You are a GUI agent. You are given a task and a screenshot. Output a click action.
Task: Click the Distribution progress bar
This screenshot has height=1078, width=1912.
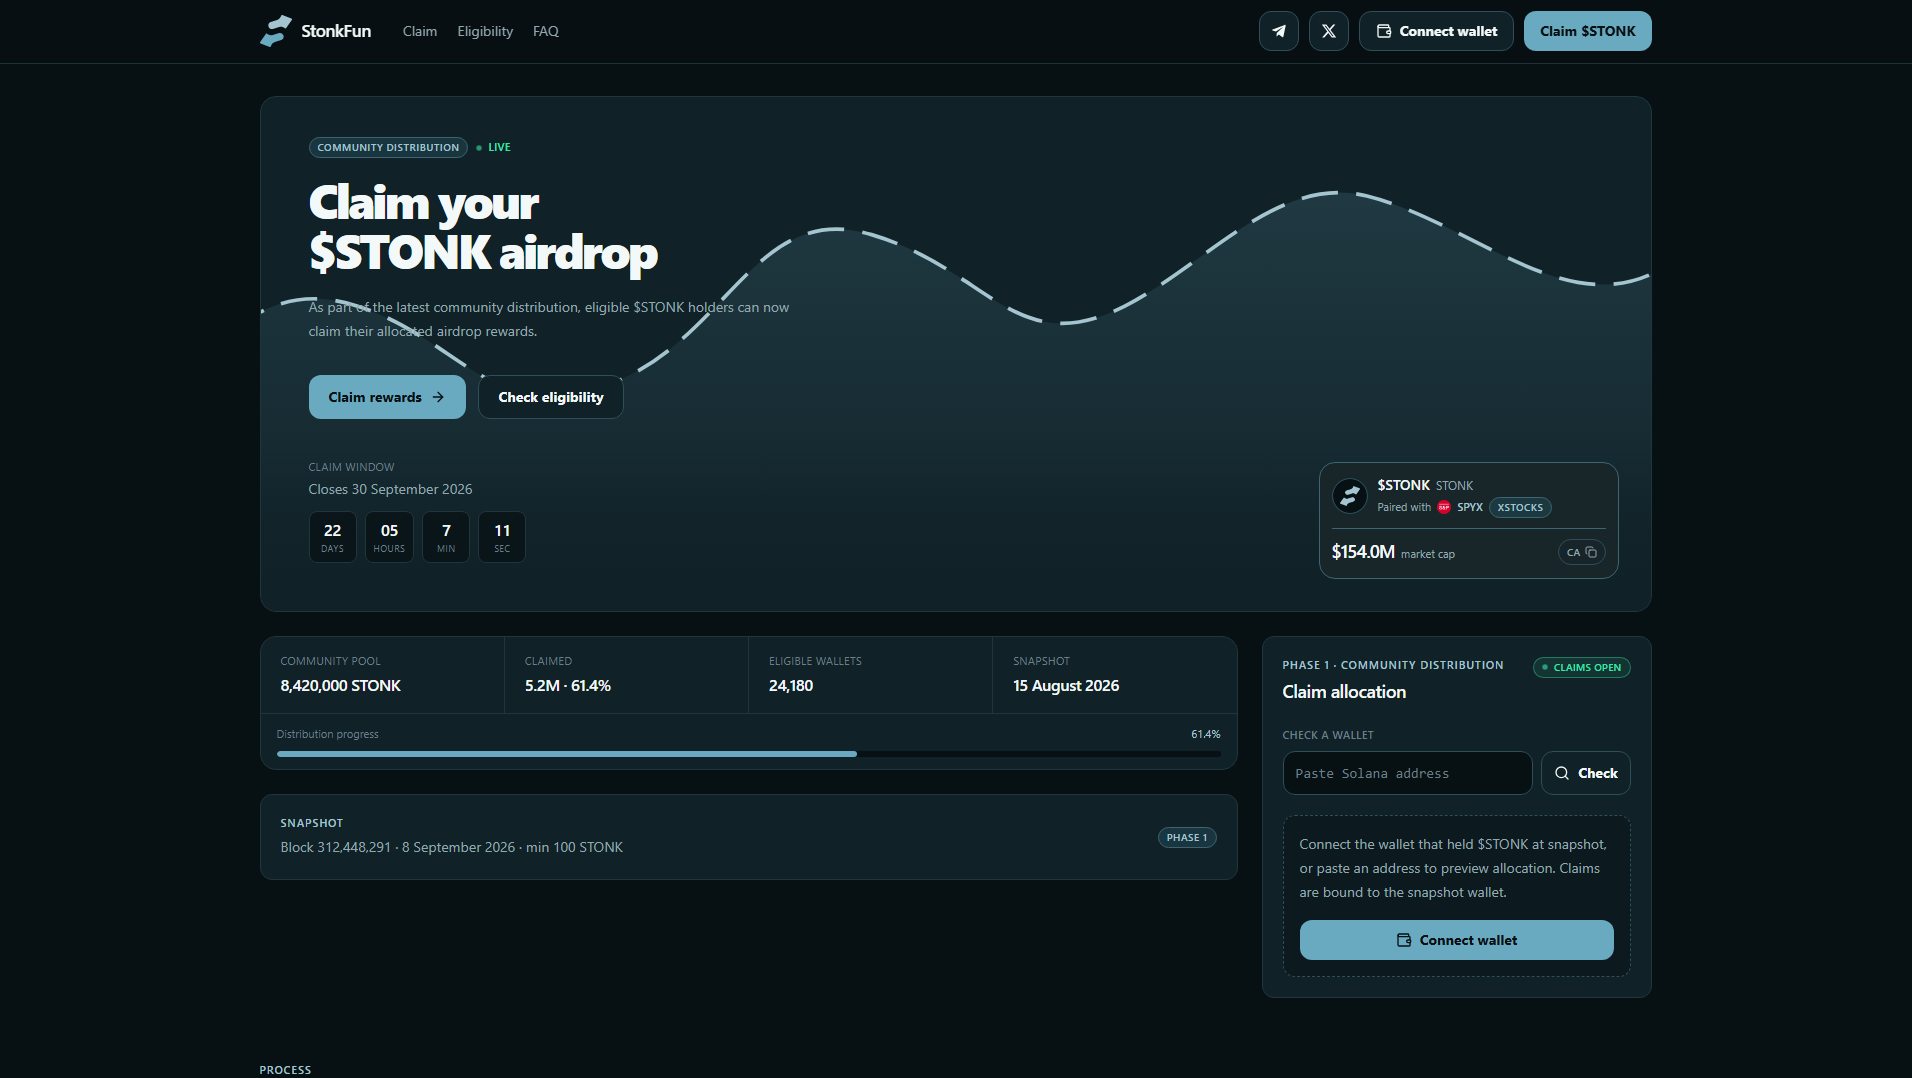[x=748, y=754]
